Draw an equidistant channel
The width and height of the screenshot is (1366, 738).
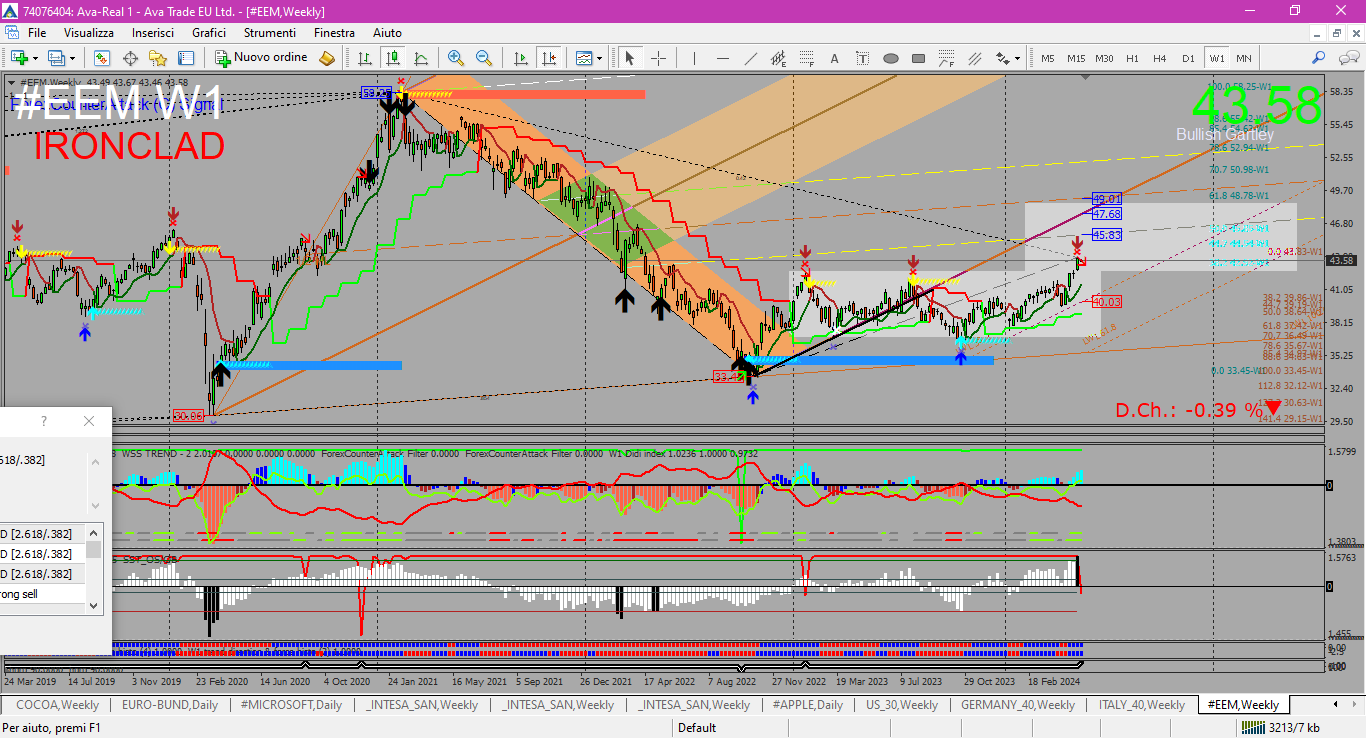pos(779,58)
